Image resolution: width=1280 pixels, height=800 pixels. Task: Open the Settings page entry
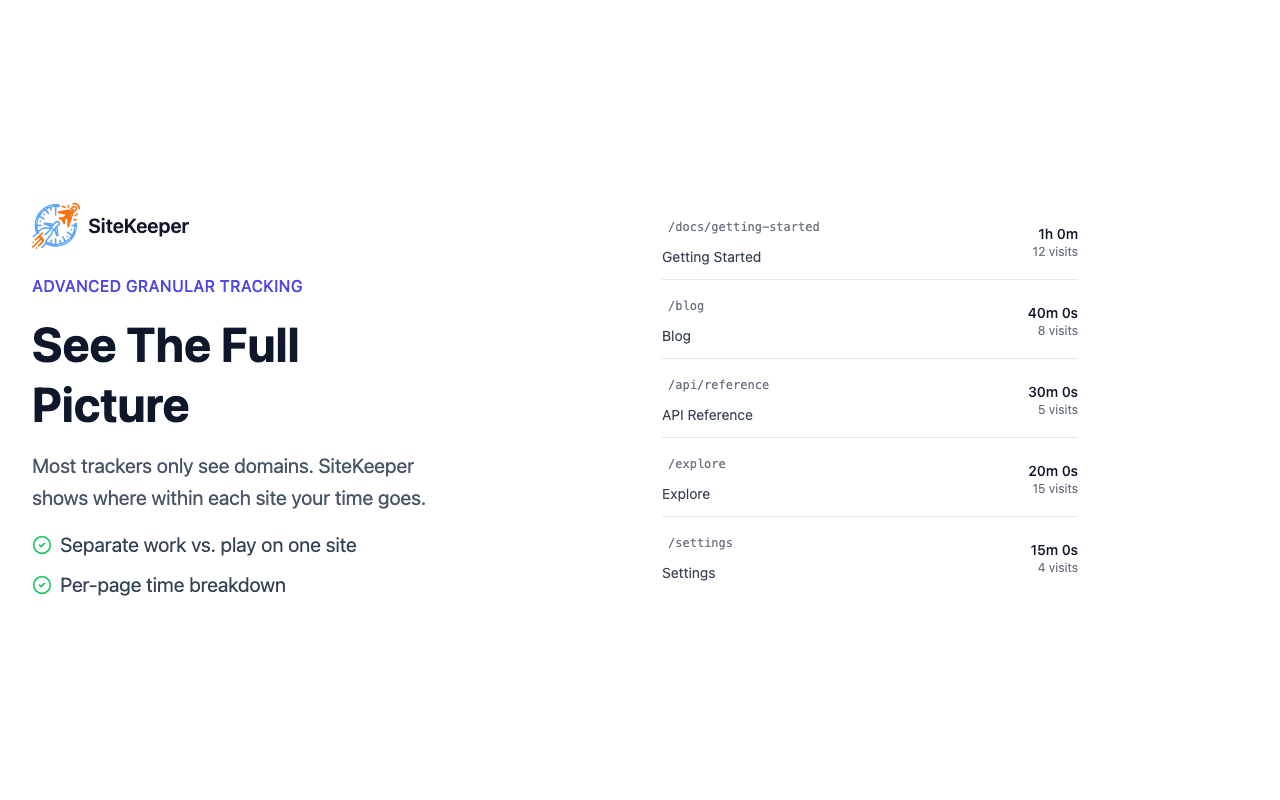pyautogui.click(x=688, y=573)
